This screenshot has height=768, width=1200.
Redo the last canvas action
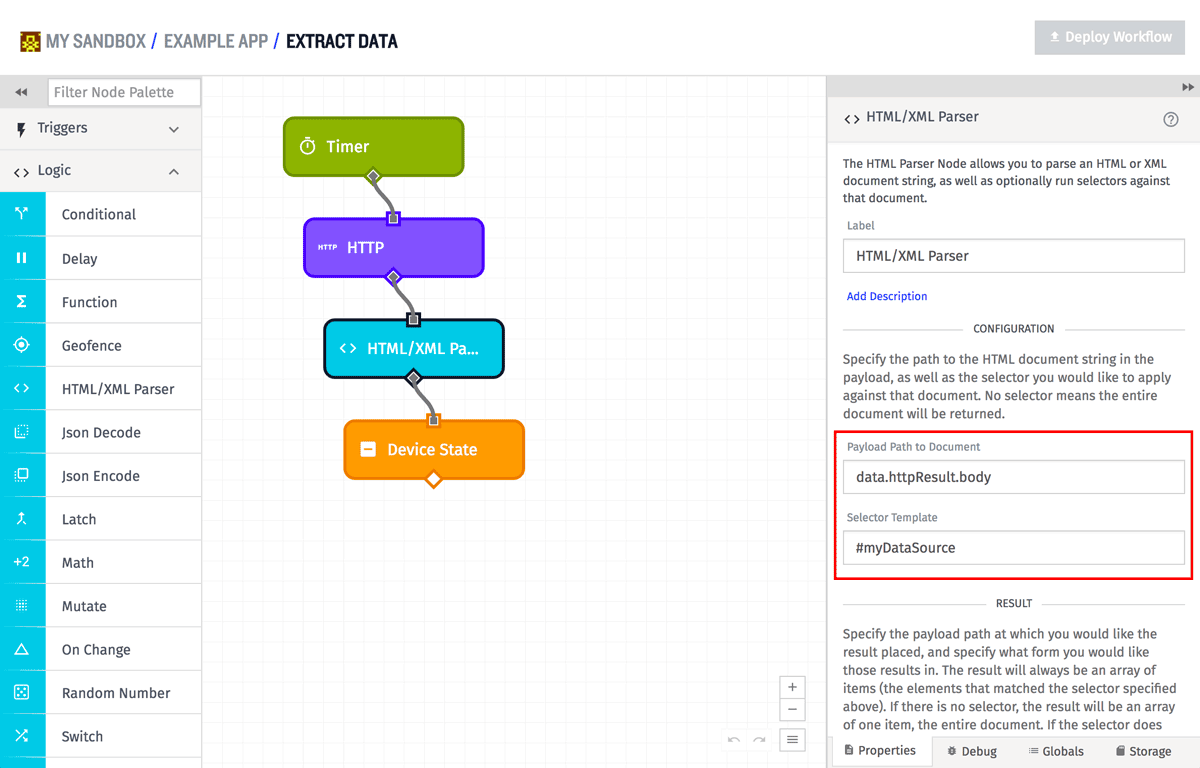click(759, 740)
